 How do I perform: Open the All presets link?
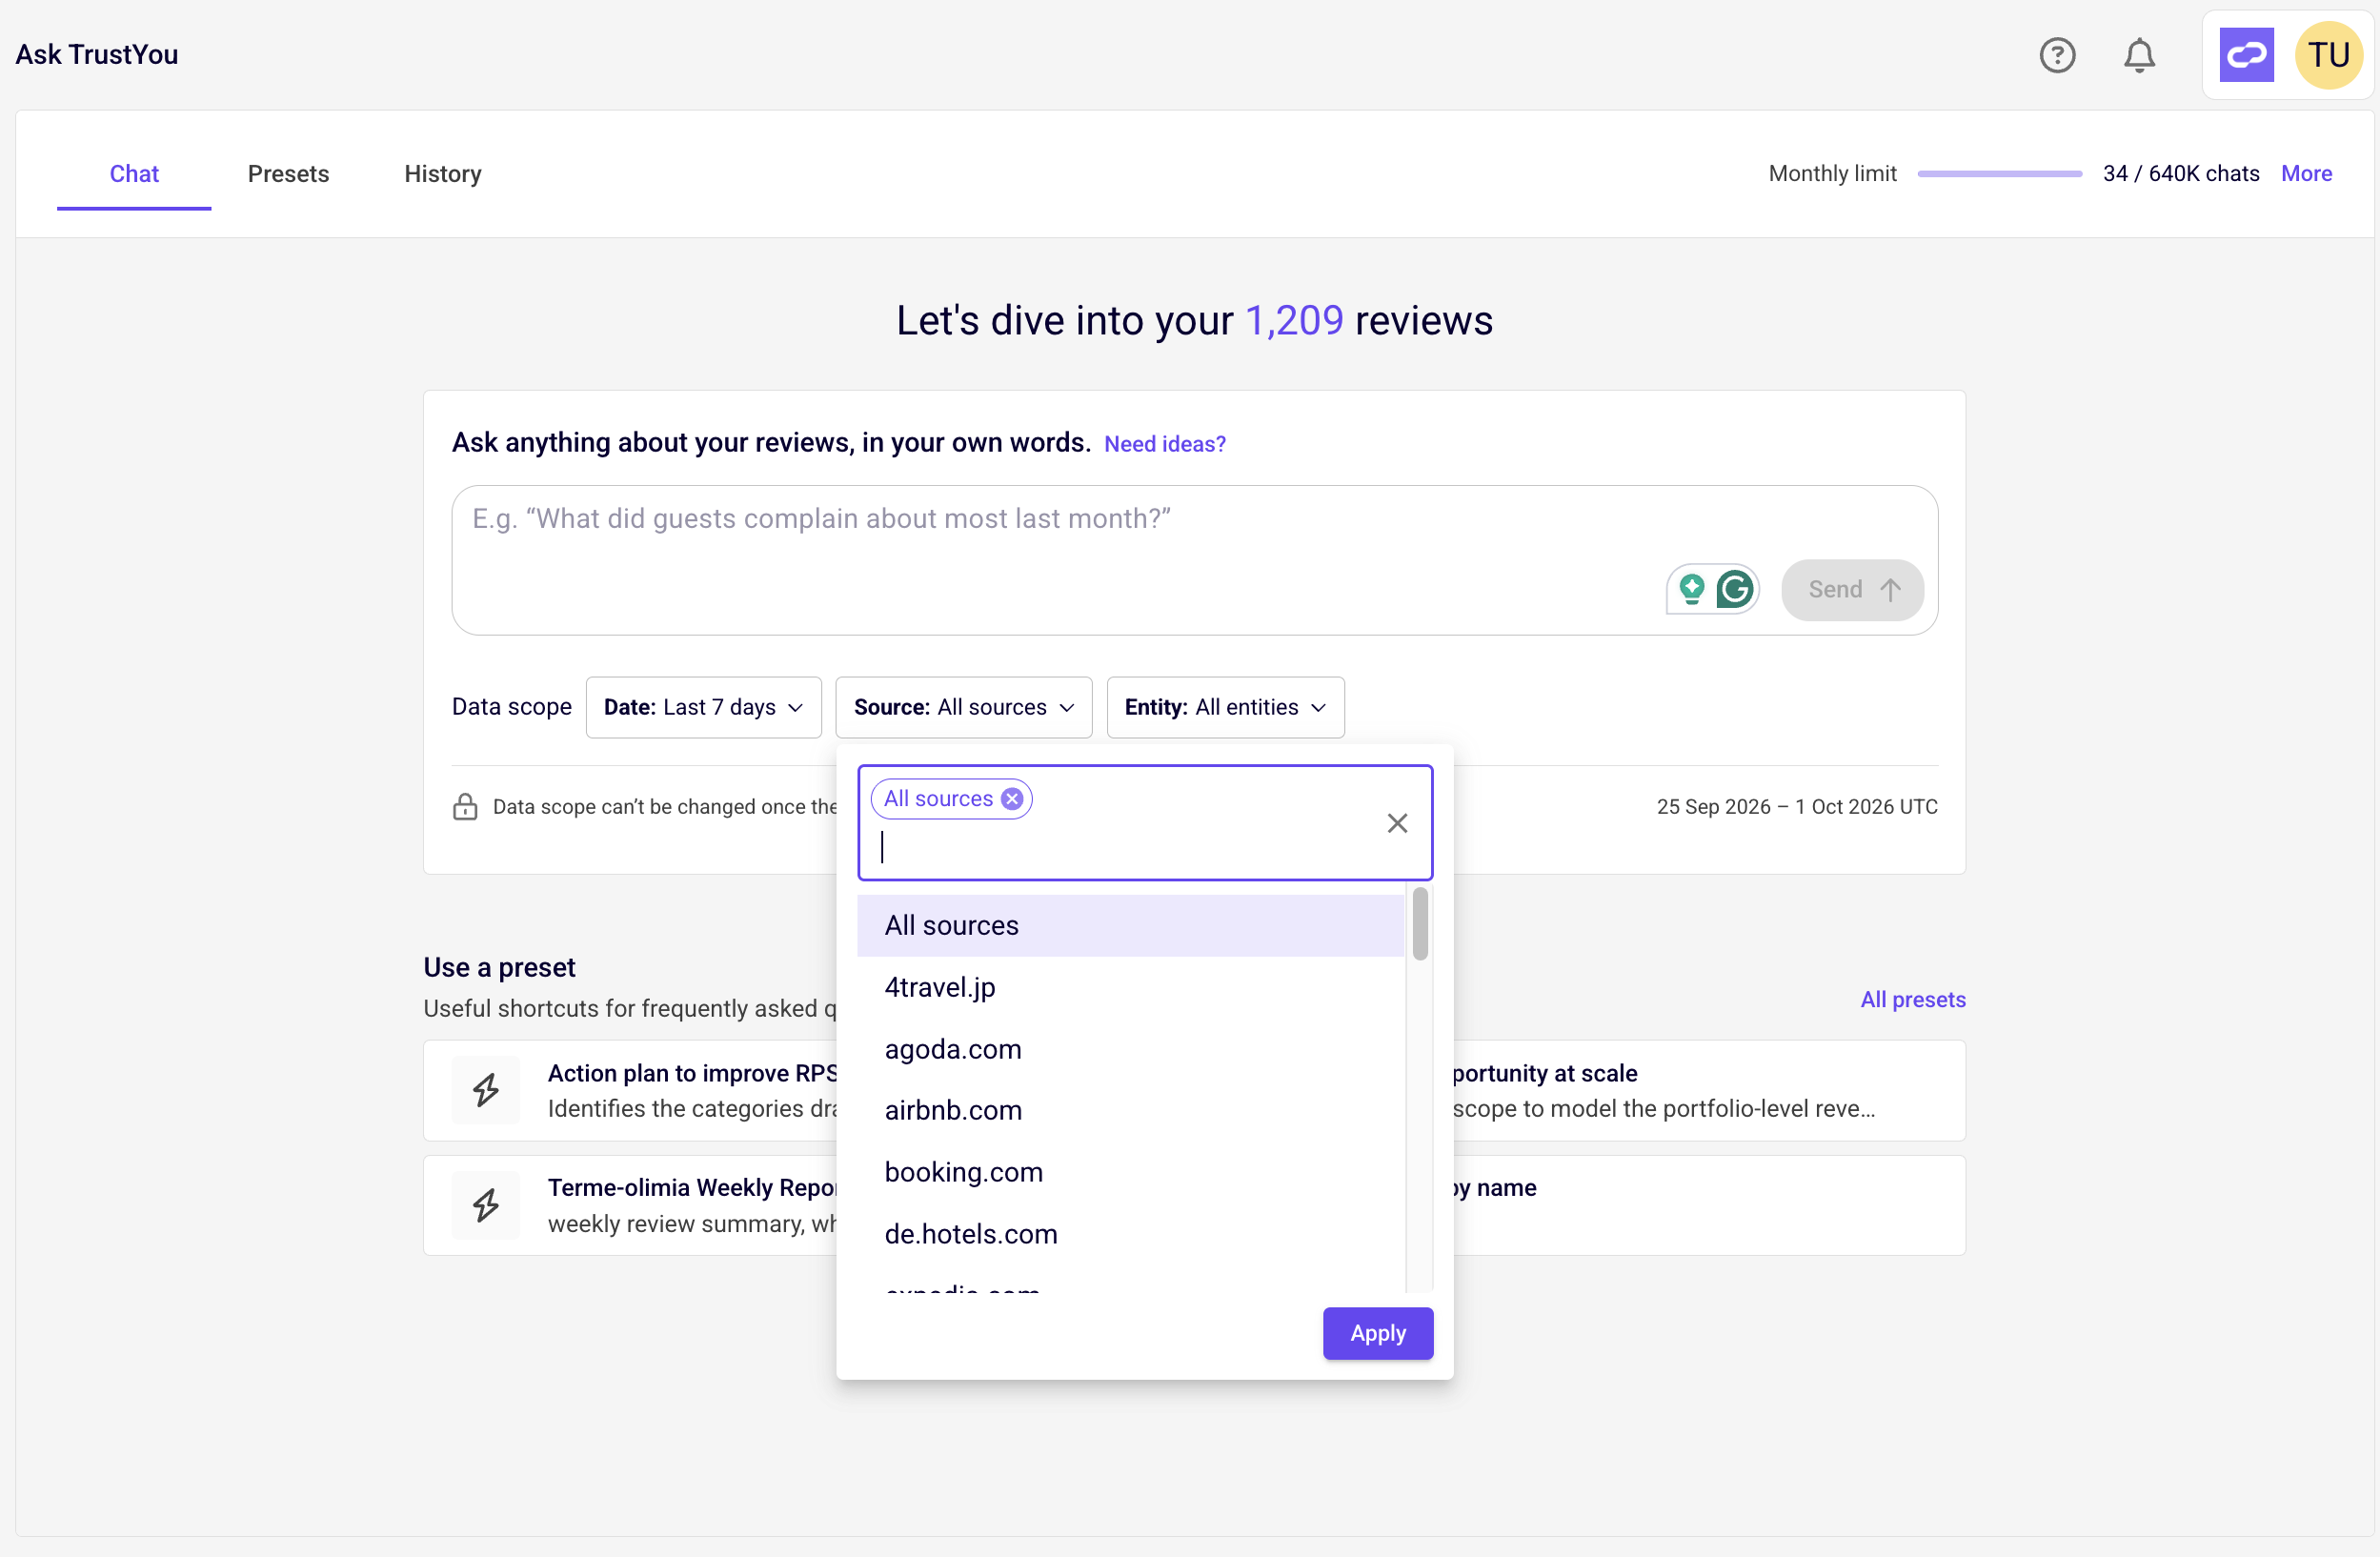tap(1912, 1000)
